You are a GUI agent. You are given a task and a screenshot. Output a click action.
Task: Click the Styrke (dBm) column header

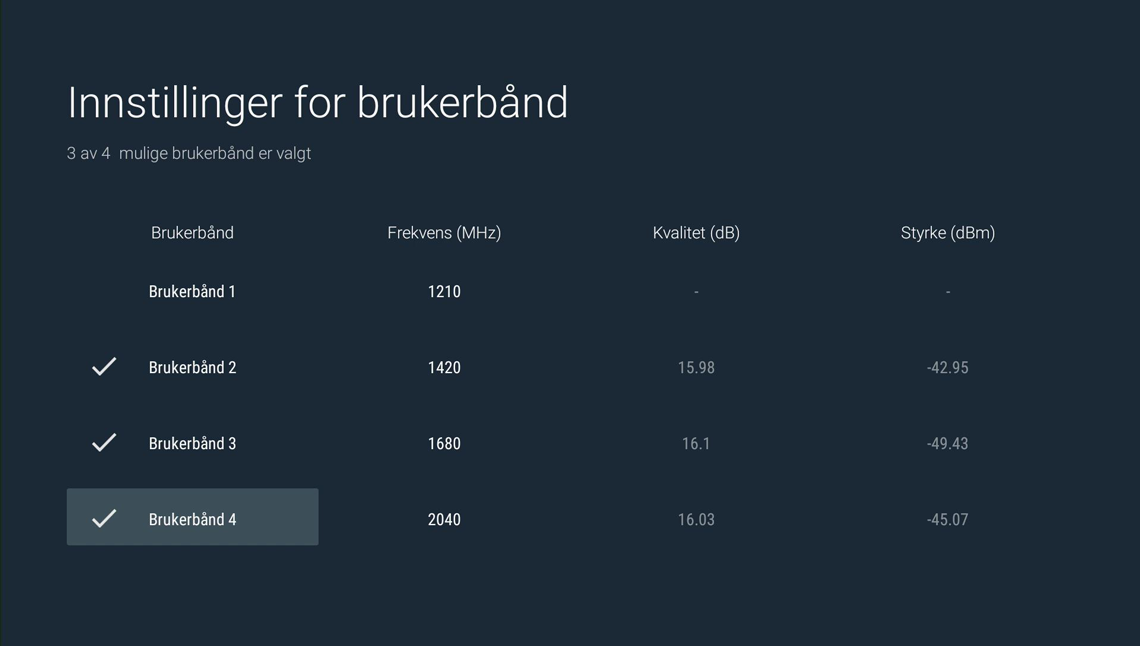pyautogui.click(x=947, y=232)
